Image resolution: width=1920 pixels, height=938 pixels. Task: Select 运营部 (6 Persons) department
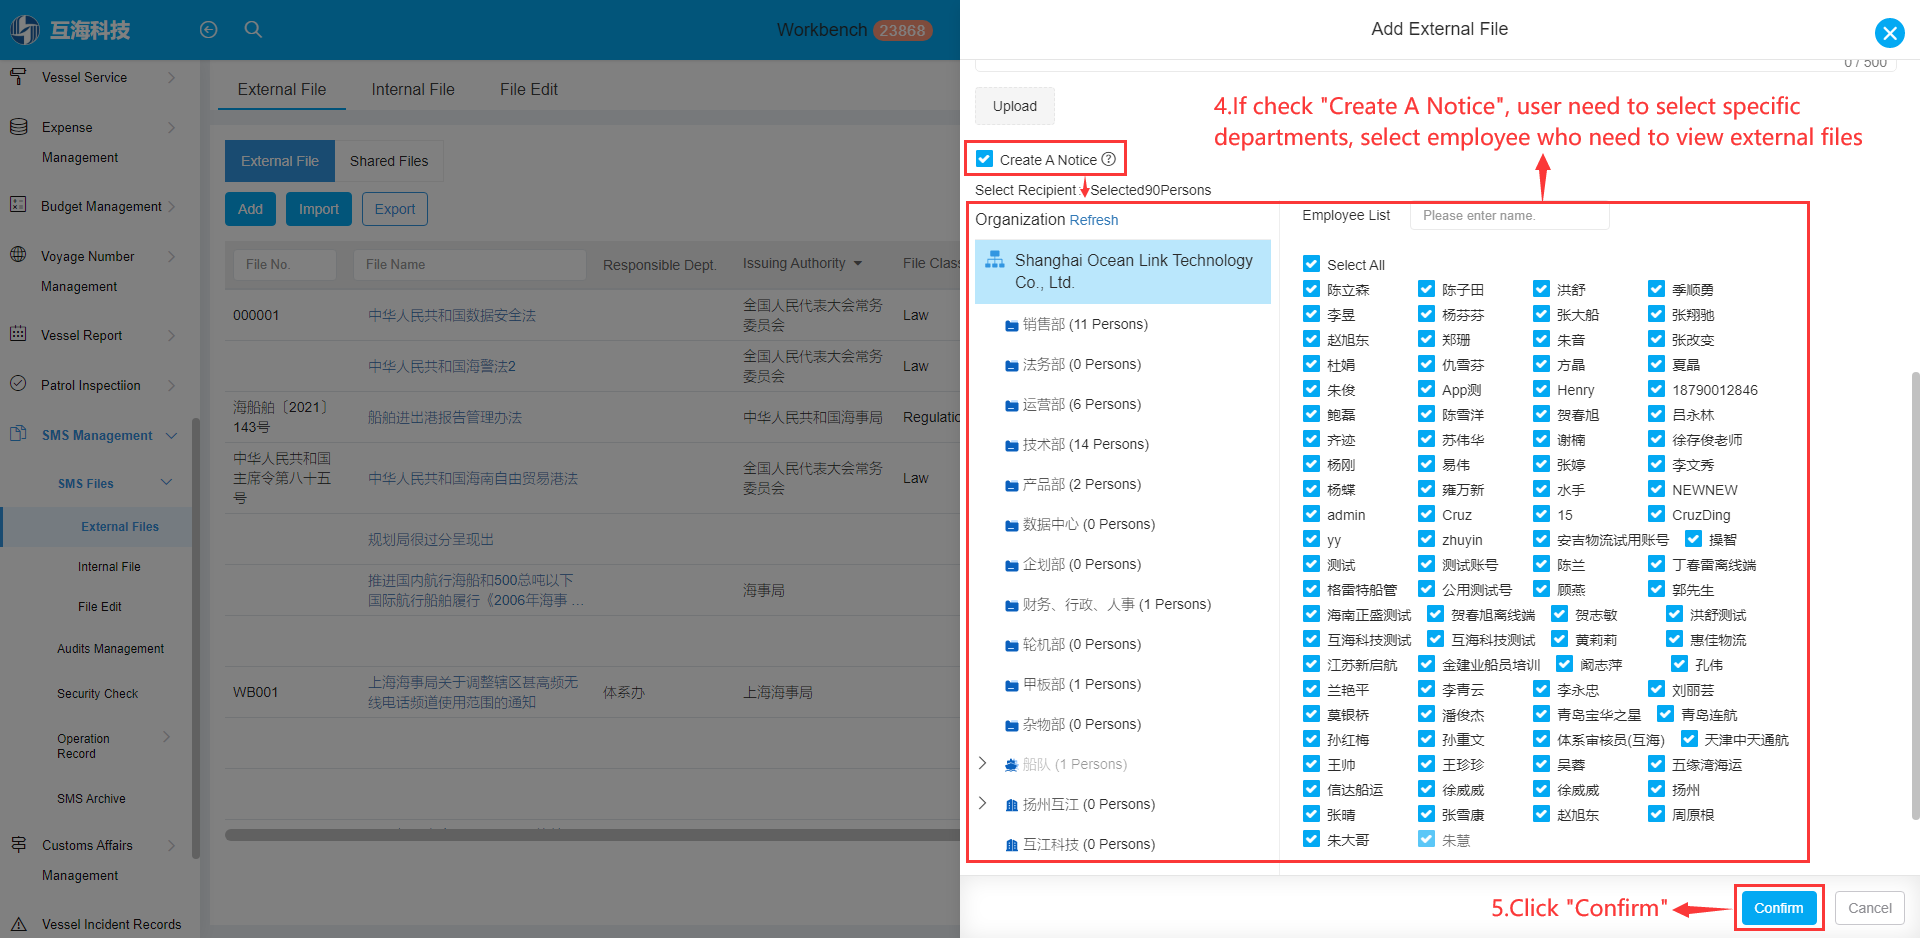click(1081, 404)
